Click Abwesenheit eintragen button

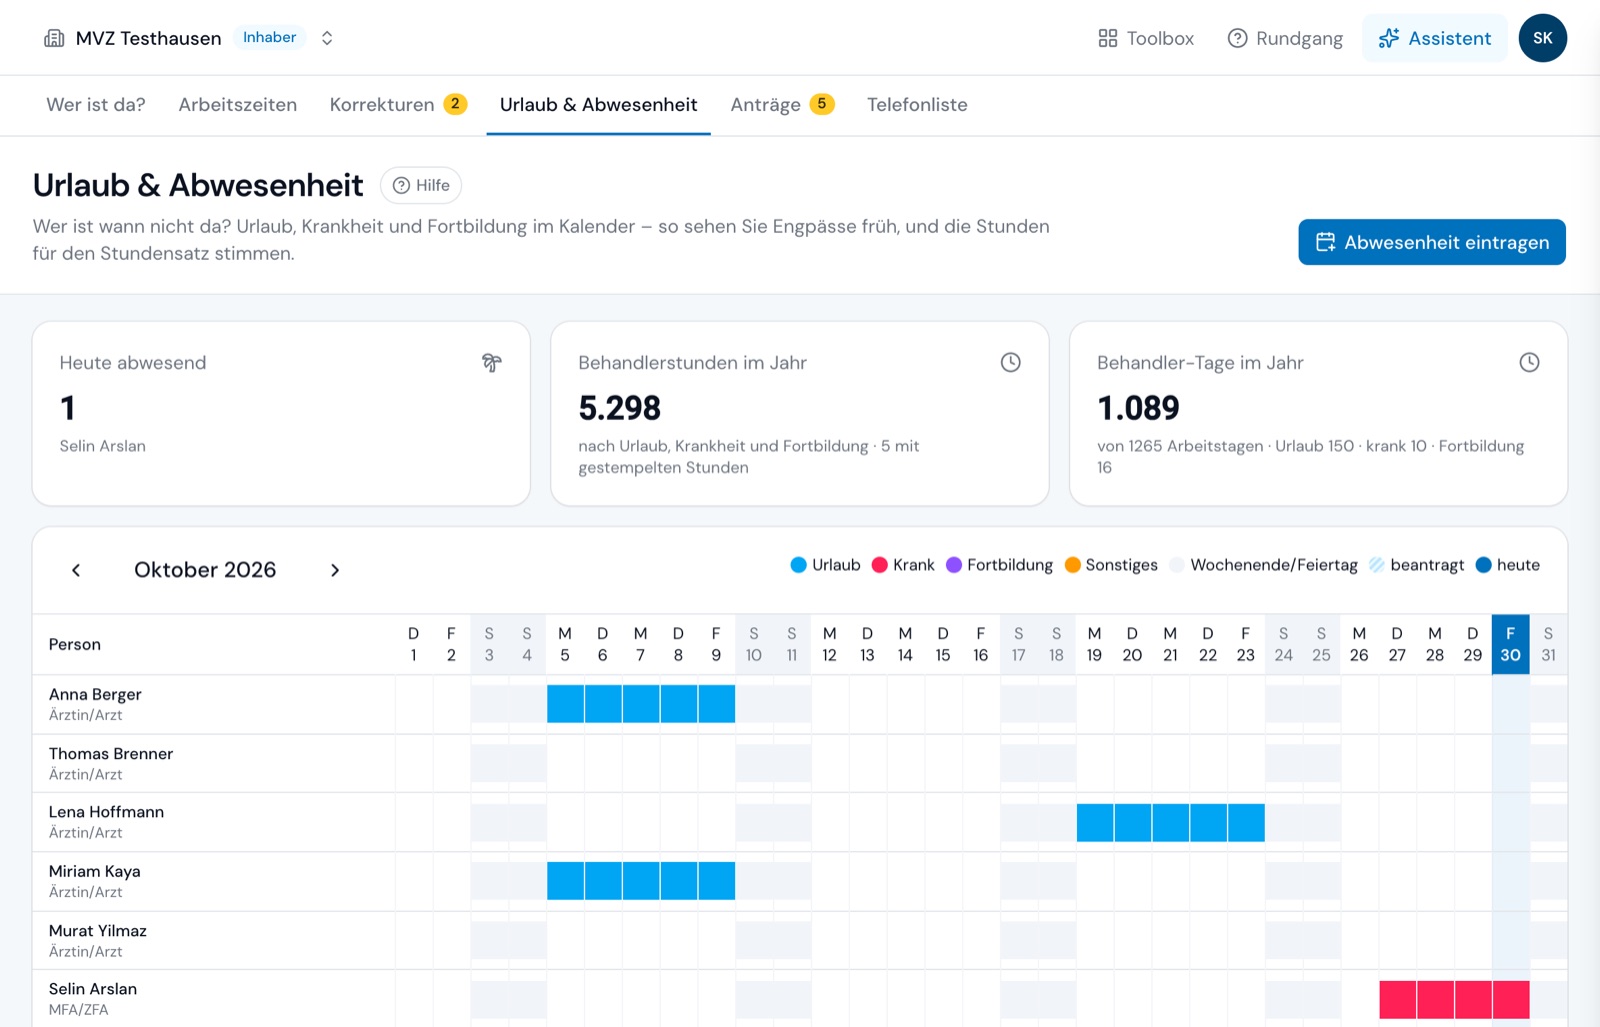[1432, 242]
